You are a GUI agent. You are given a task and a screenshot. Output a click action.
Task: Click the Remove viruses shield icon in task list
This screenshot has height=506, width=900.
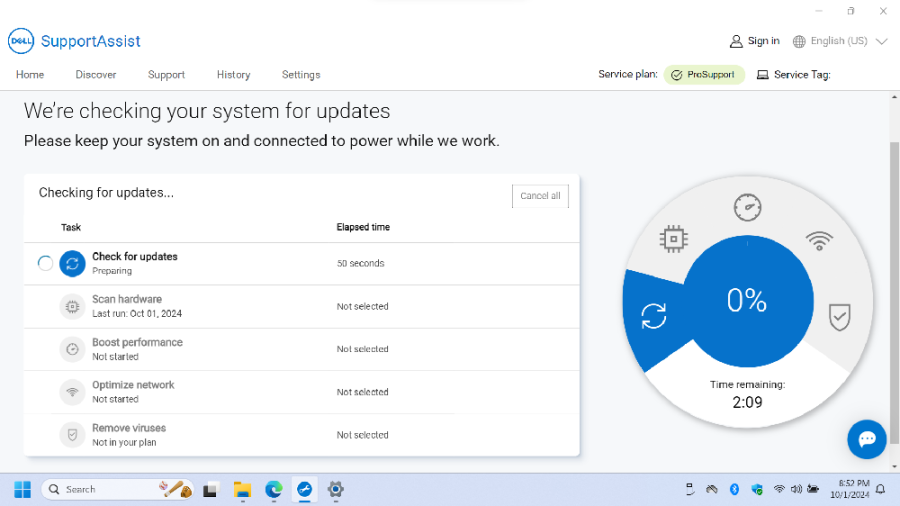tap(72, 435)
